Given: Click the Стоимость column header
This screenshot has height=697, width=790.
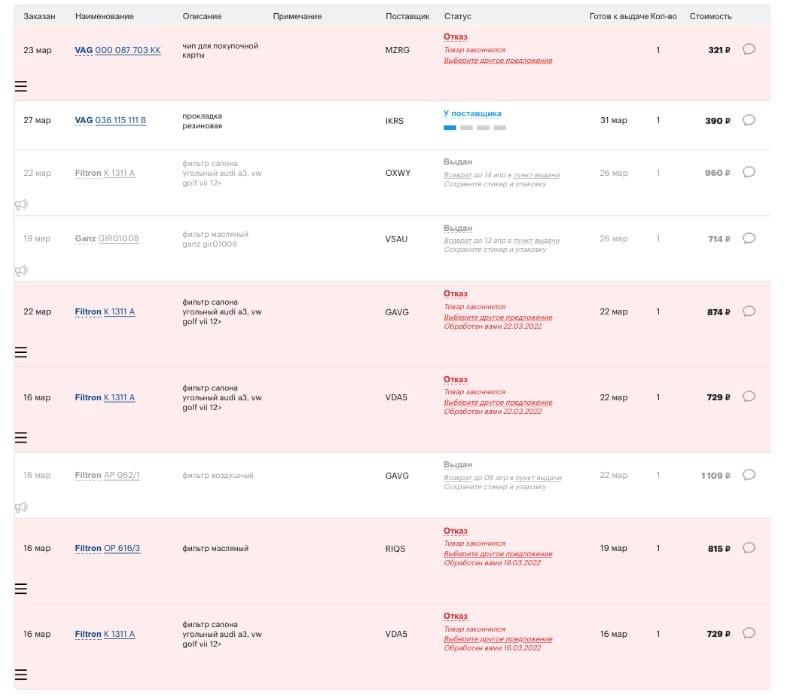Looking at the screenshot, I should (x=710, y=17).
